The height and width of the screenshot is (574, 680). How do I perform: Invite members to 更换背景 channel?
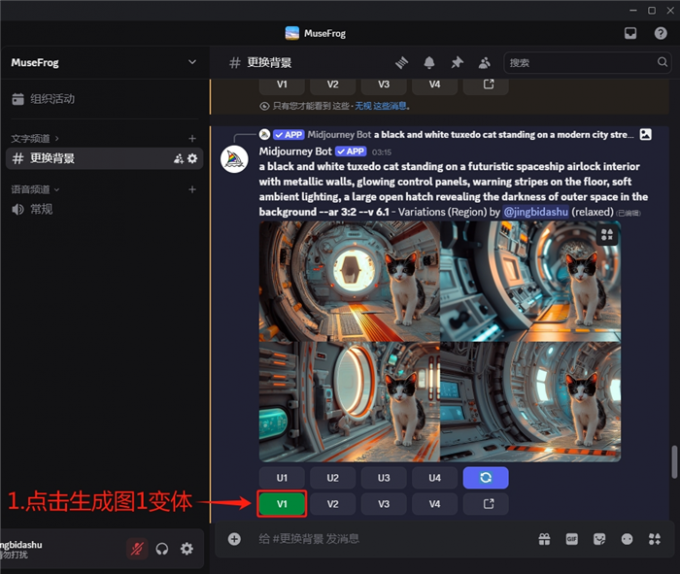click(x=178, y=159)
